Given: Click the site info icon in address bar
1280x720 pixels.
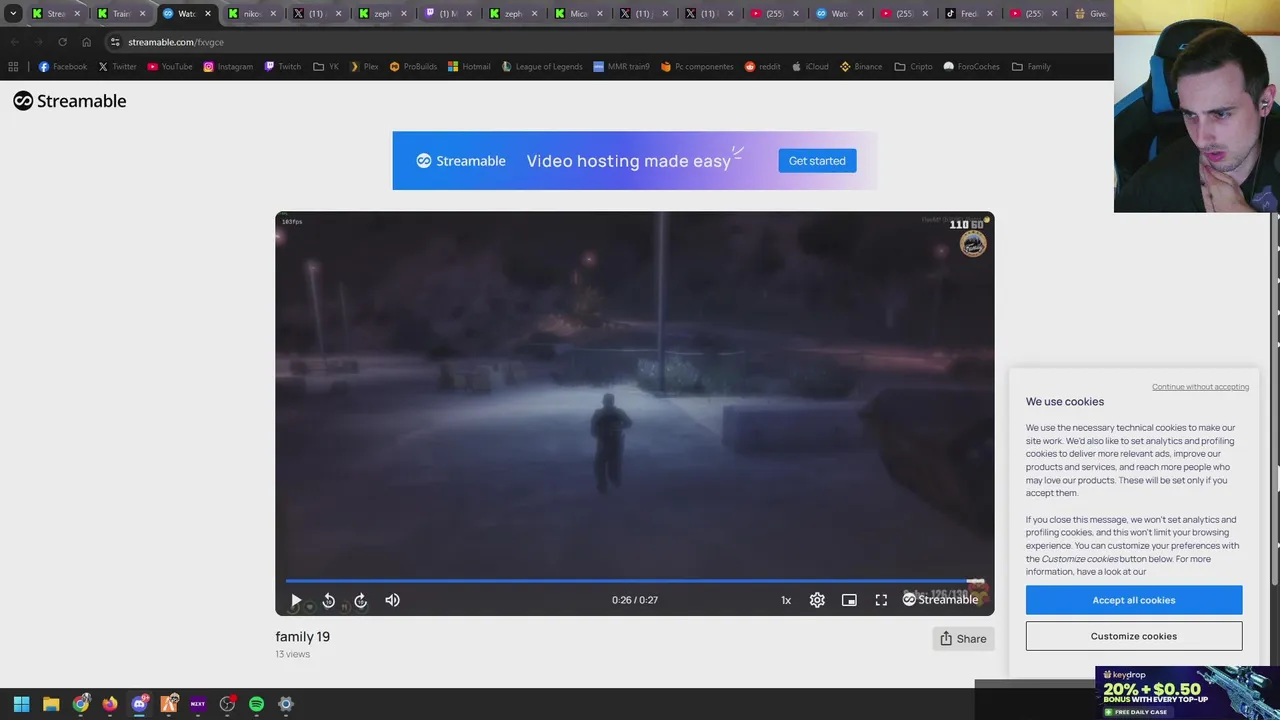Looking at the screenshot, I should [x=115, y=42].
